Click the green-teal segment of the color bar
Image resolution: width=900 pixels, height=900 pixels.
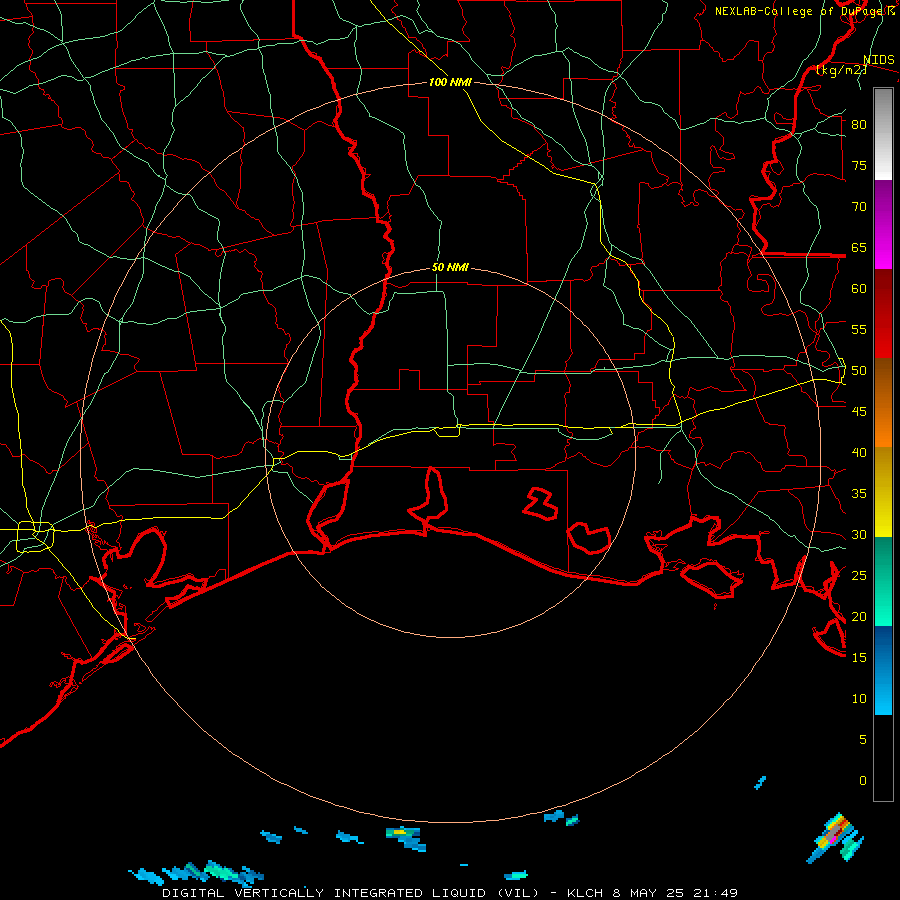[883, 581]
